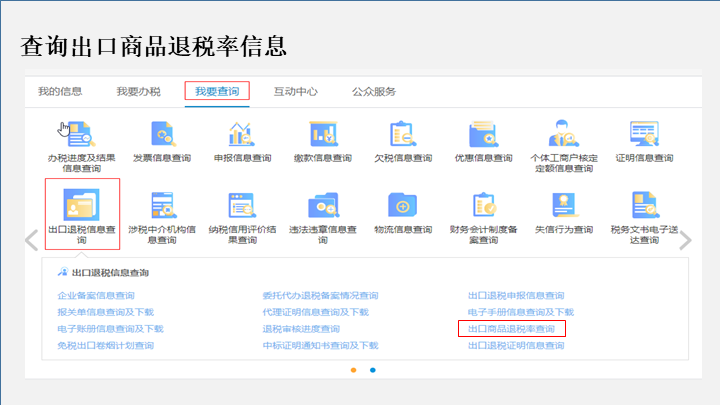Open 办税进度及结果信息查询 icon

(81, 134)
